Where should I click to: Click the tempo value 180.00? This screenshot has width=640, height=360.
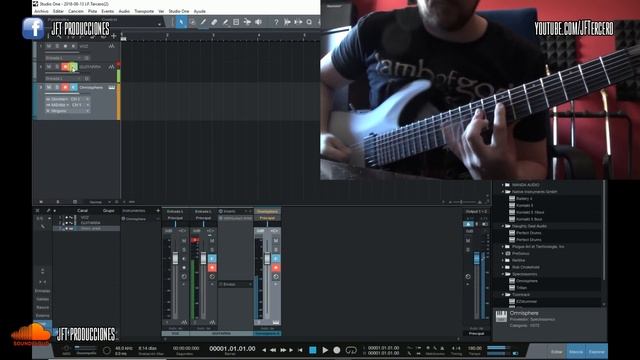pyautogui.click(x=474, y=349)
